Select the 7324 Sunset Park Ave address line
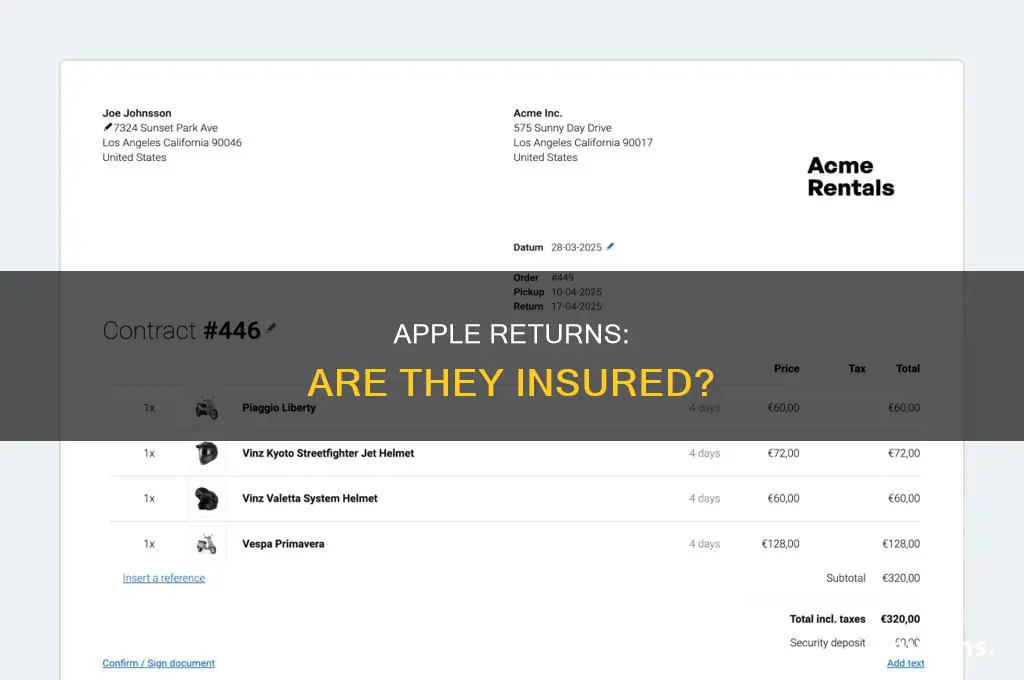 pos(166,128)
